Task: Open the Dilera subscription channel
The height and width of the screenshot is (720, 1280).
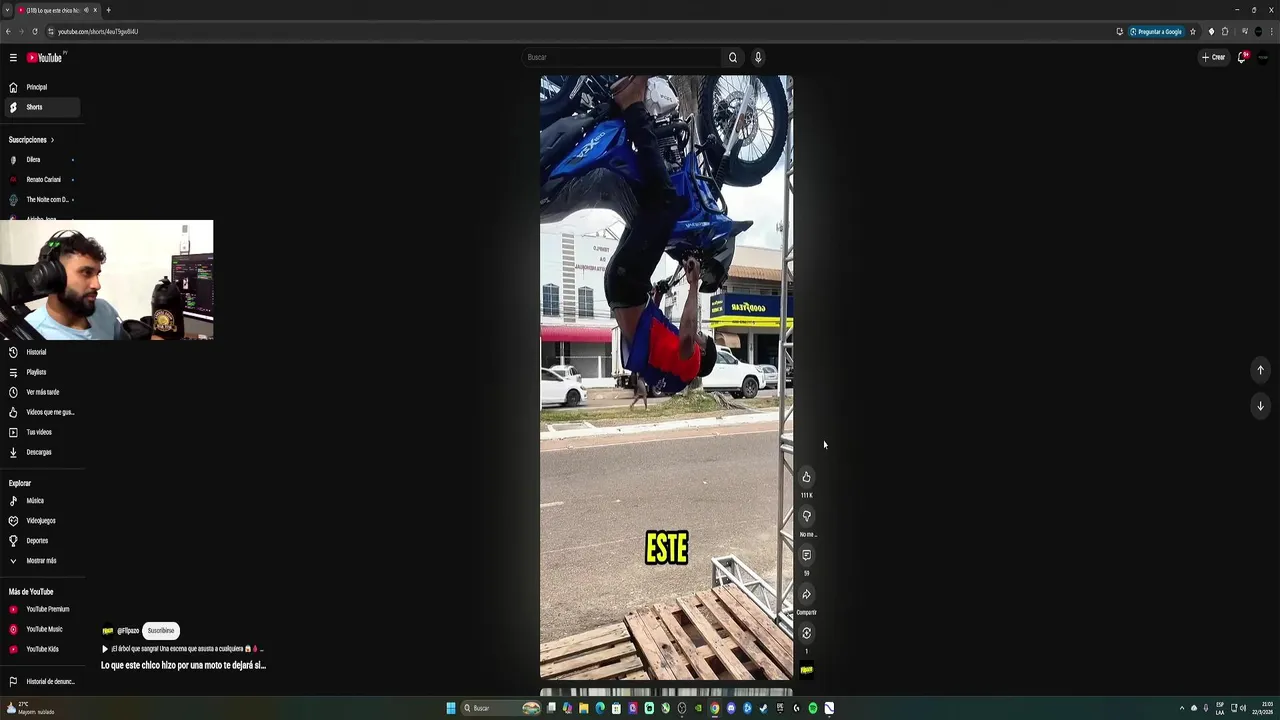Action: click(40, 160)
